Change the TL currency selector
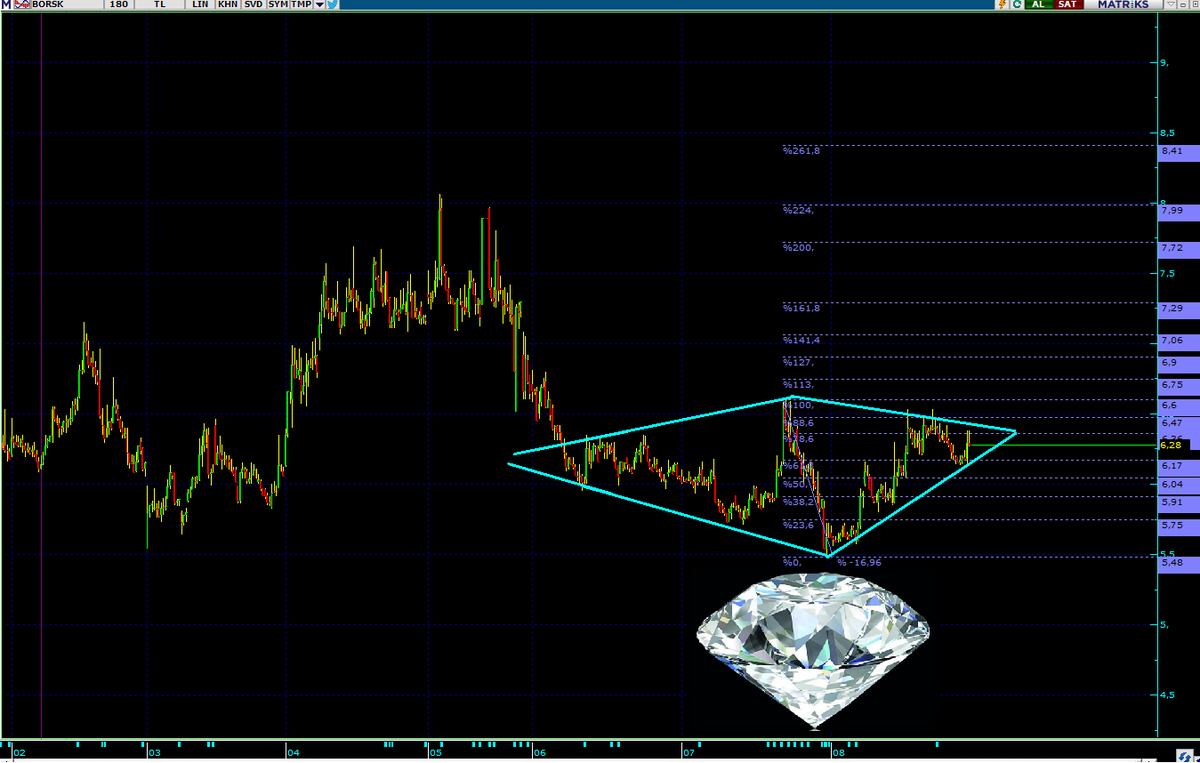 pos(160,5)
